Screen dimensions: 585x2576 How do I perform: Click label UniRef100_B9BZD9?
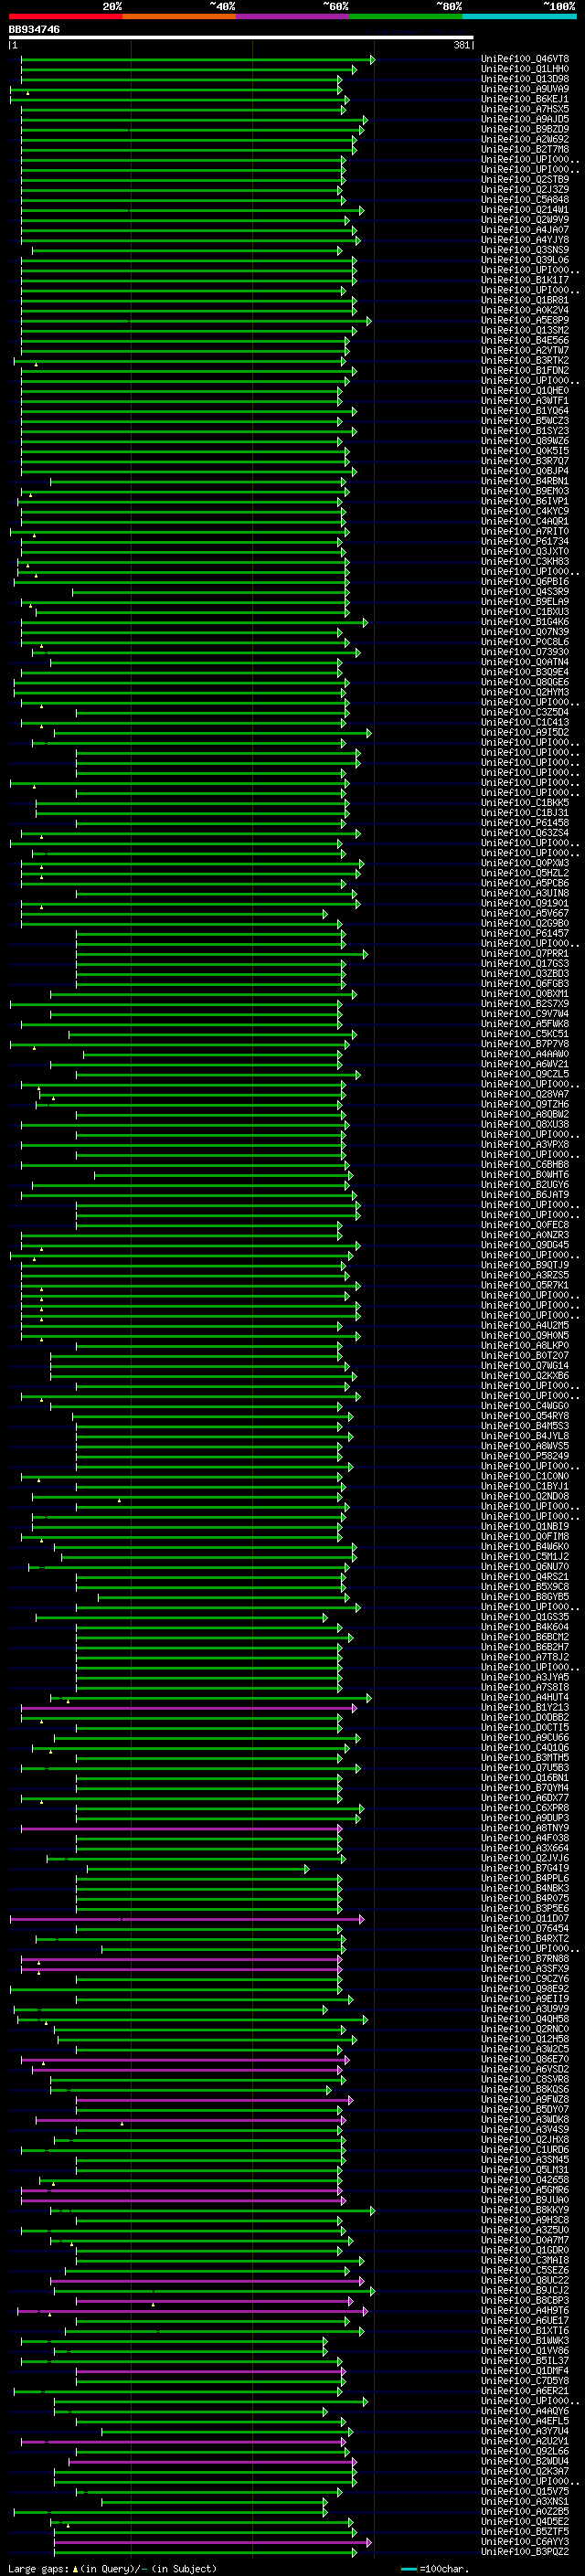click(x=525, y=129)
